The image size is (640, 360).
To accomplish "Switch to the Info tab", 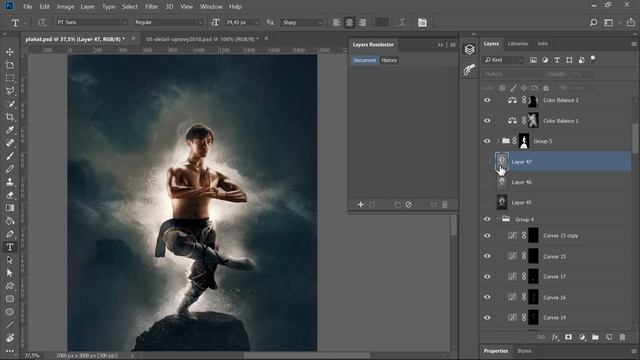I will tap(542, 44).
